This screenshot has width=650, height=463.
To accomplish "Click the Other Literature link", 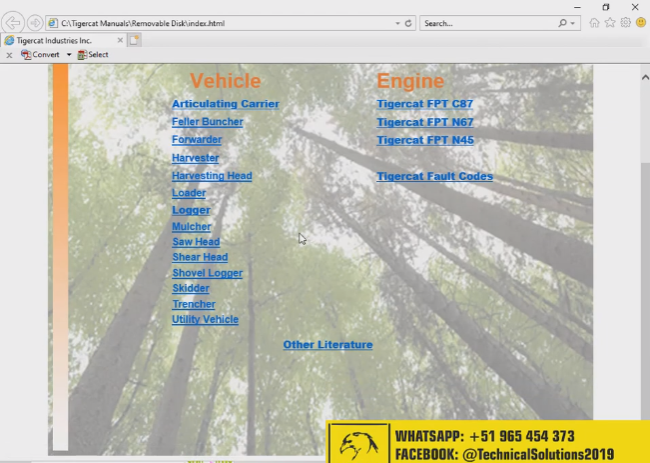I will click(327, 345).
